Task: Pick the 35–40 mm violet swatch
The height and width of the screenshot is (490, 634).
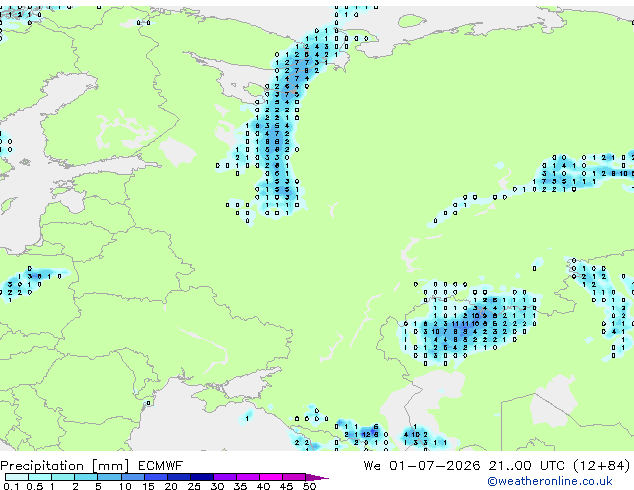Action: [x=247, y=477]
